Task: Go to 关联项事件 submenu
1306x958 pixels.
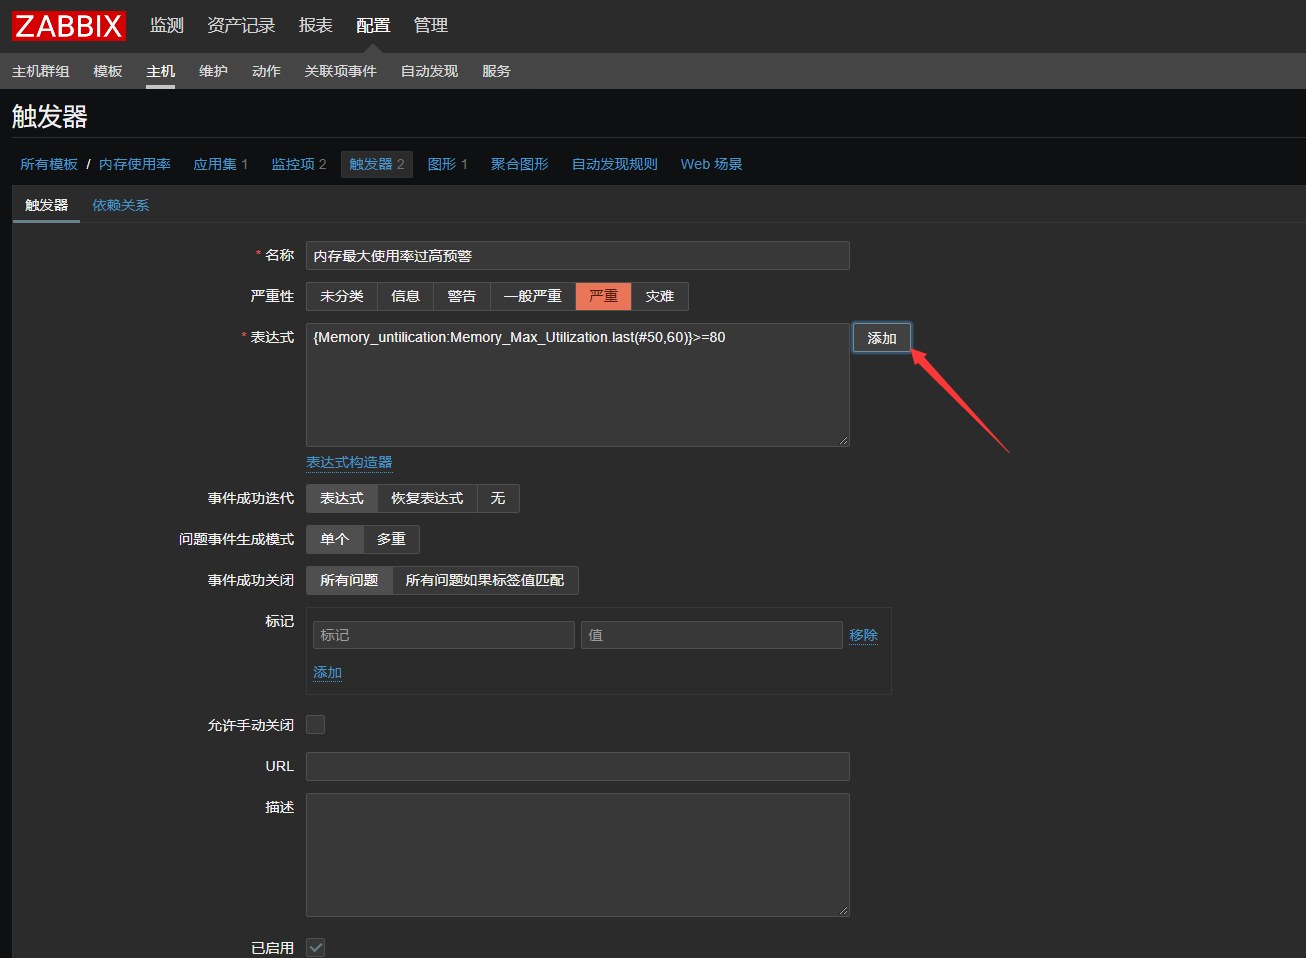Action: (341, 71)
